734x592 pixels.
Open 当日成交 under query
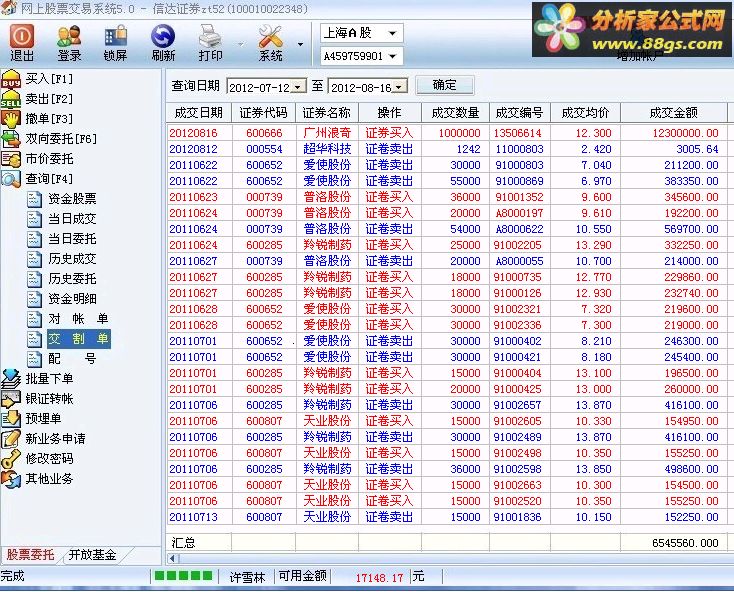click(62, 219)
